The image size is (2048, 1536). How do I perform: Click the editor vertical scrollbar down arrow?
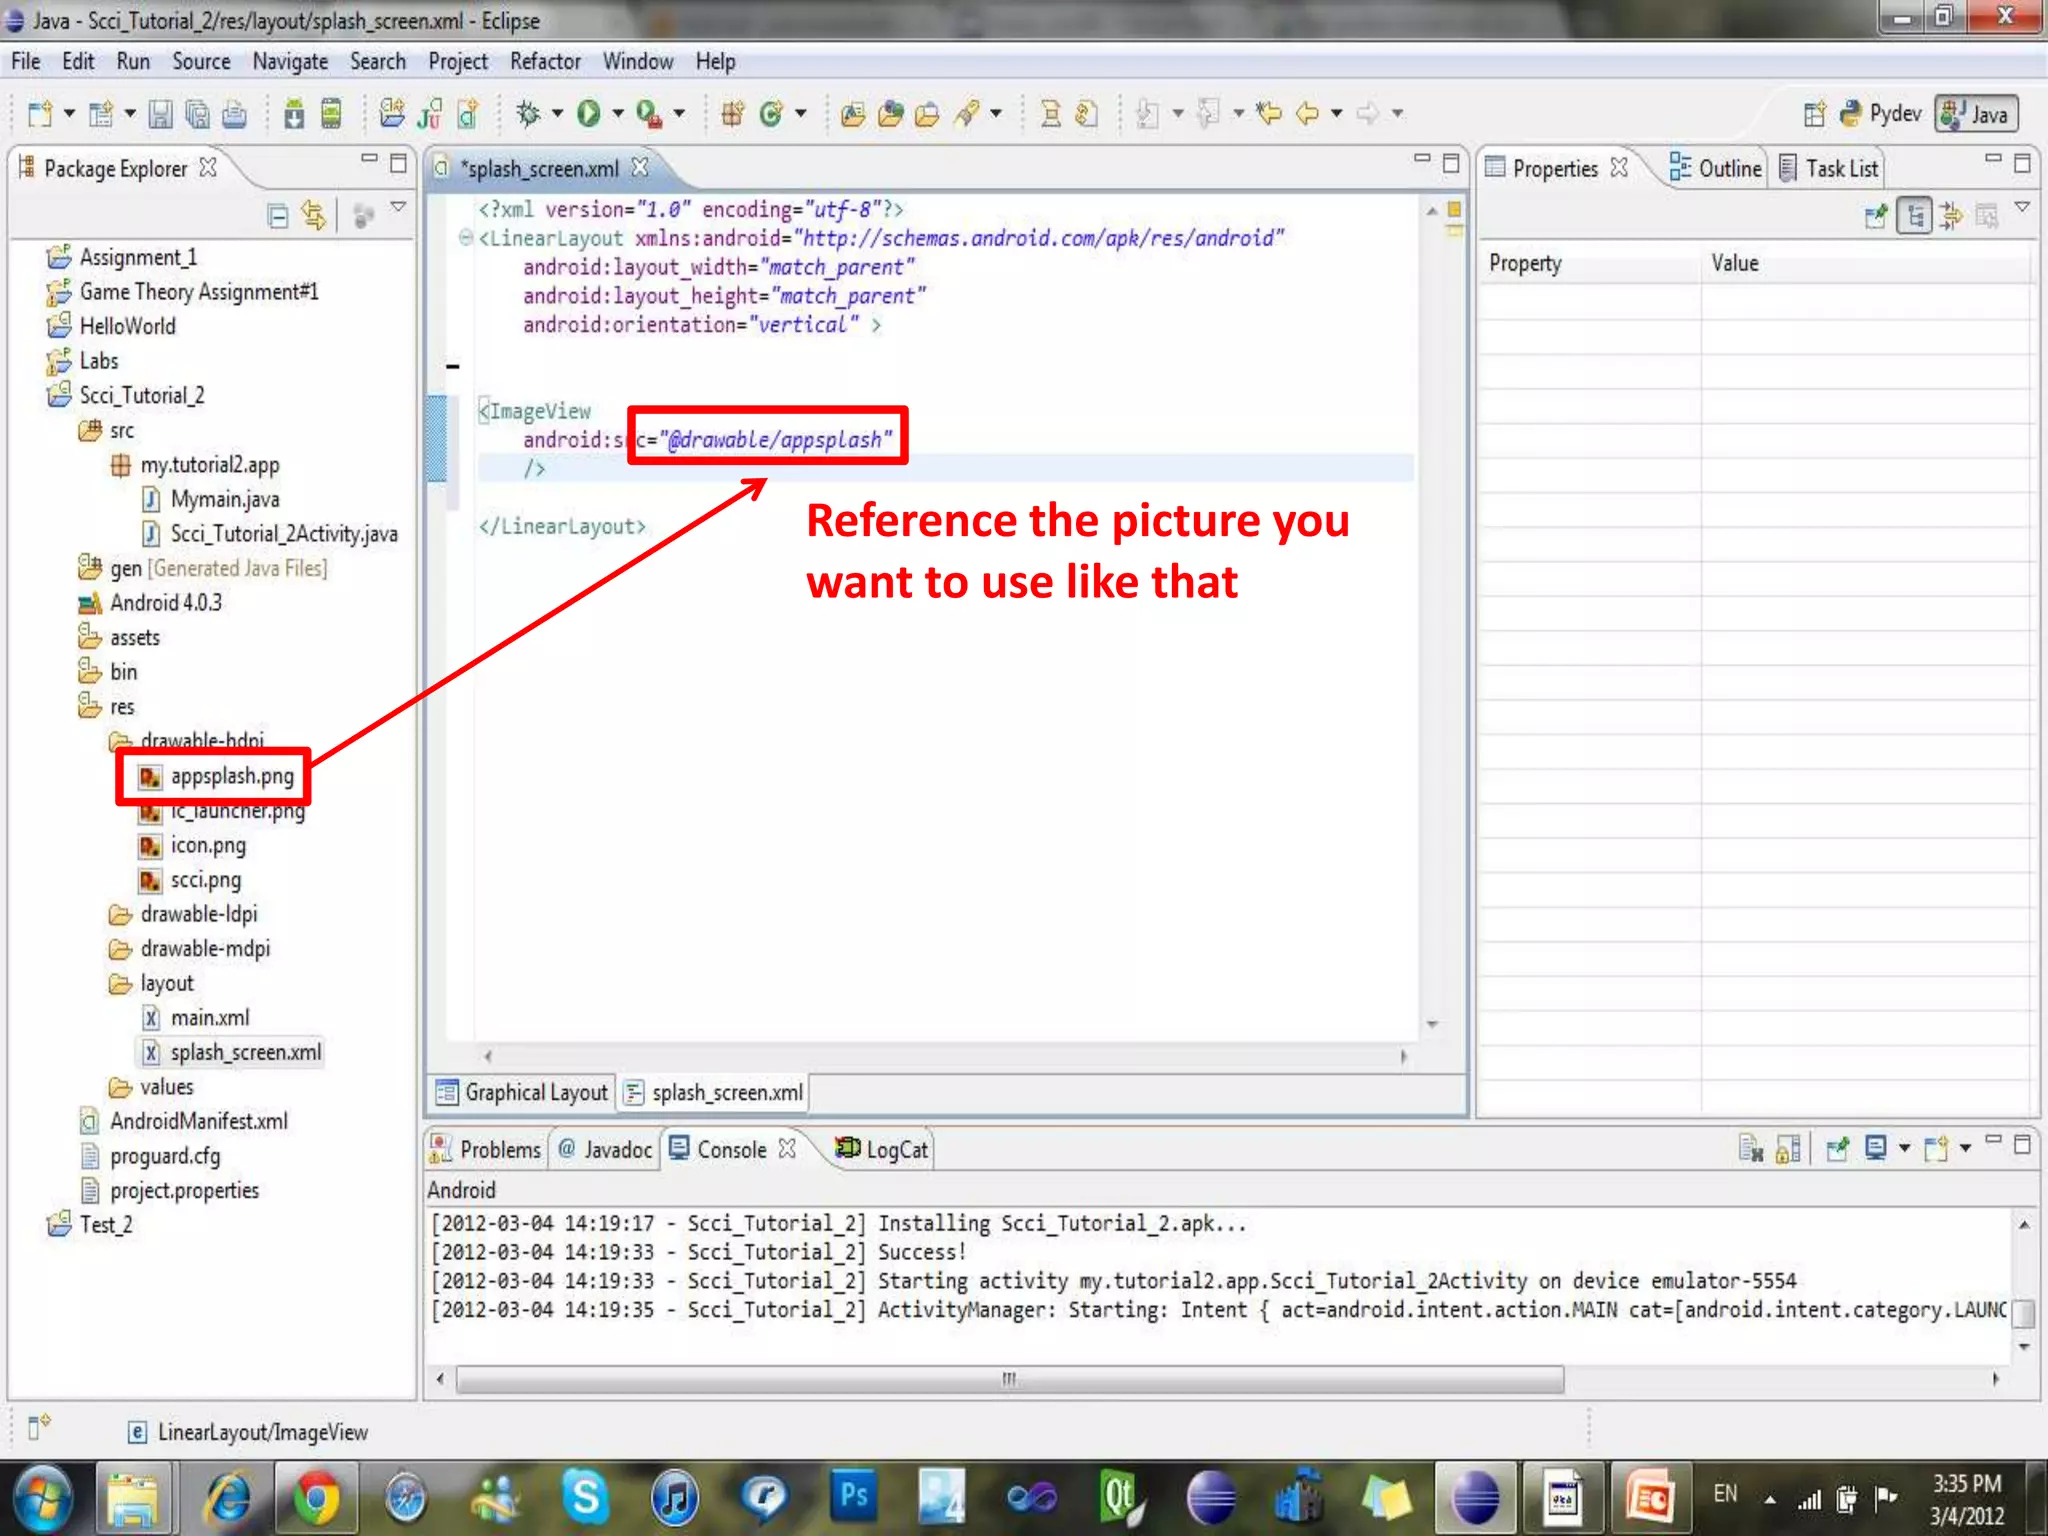[x=1433, y=1024]
